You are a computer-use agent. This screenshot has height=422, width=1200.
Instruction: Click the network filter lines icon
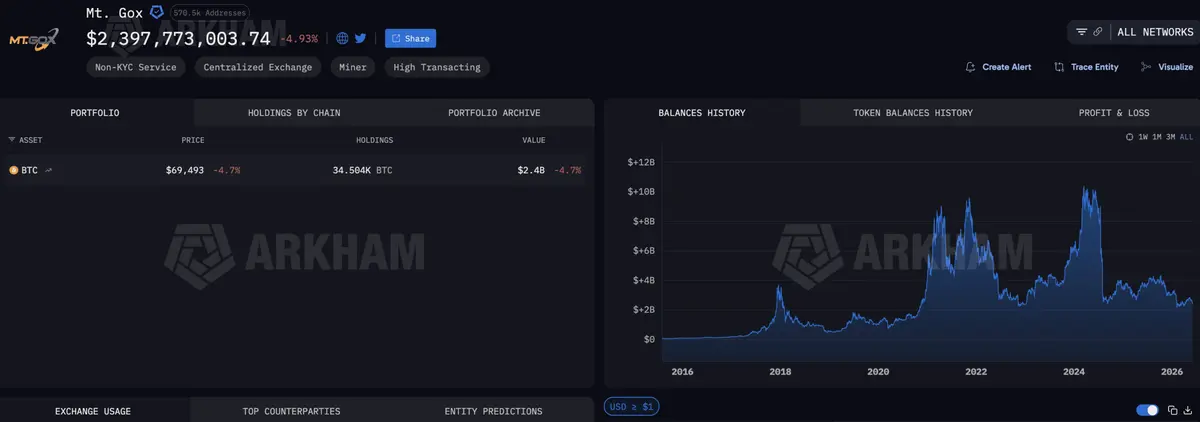pos(1081,32)
